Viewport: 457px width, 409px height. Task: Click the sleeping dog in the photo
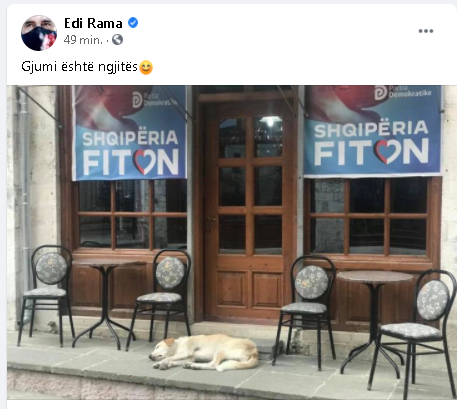tap(204, 353)
